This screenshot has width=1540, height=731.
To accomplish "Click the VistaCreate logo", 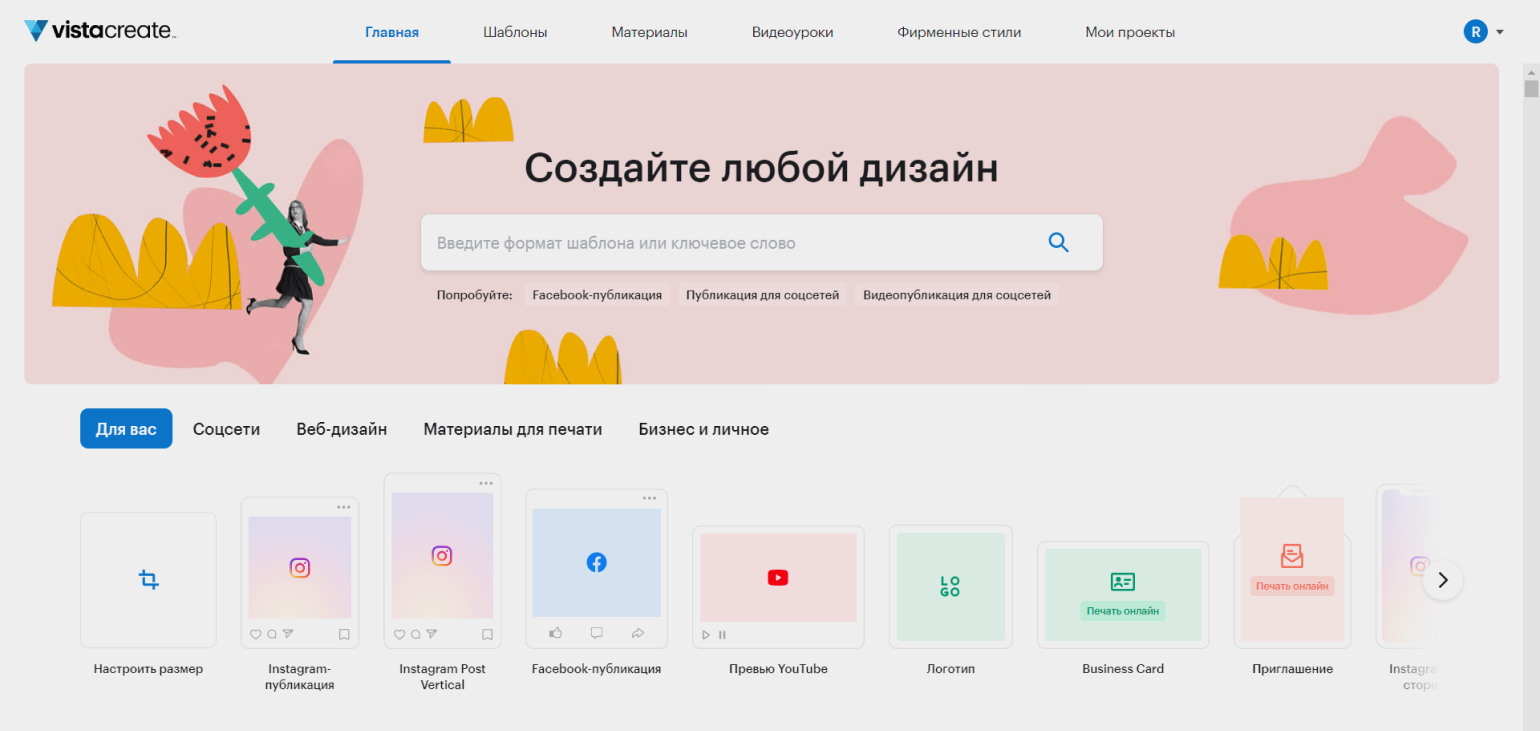I will 100,31.
